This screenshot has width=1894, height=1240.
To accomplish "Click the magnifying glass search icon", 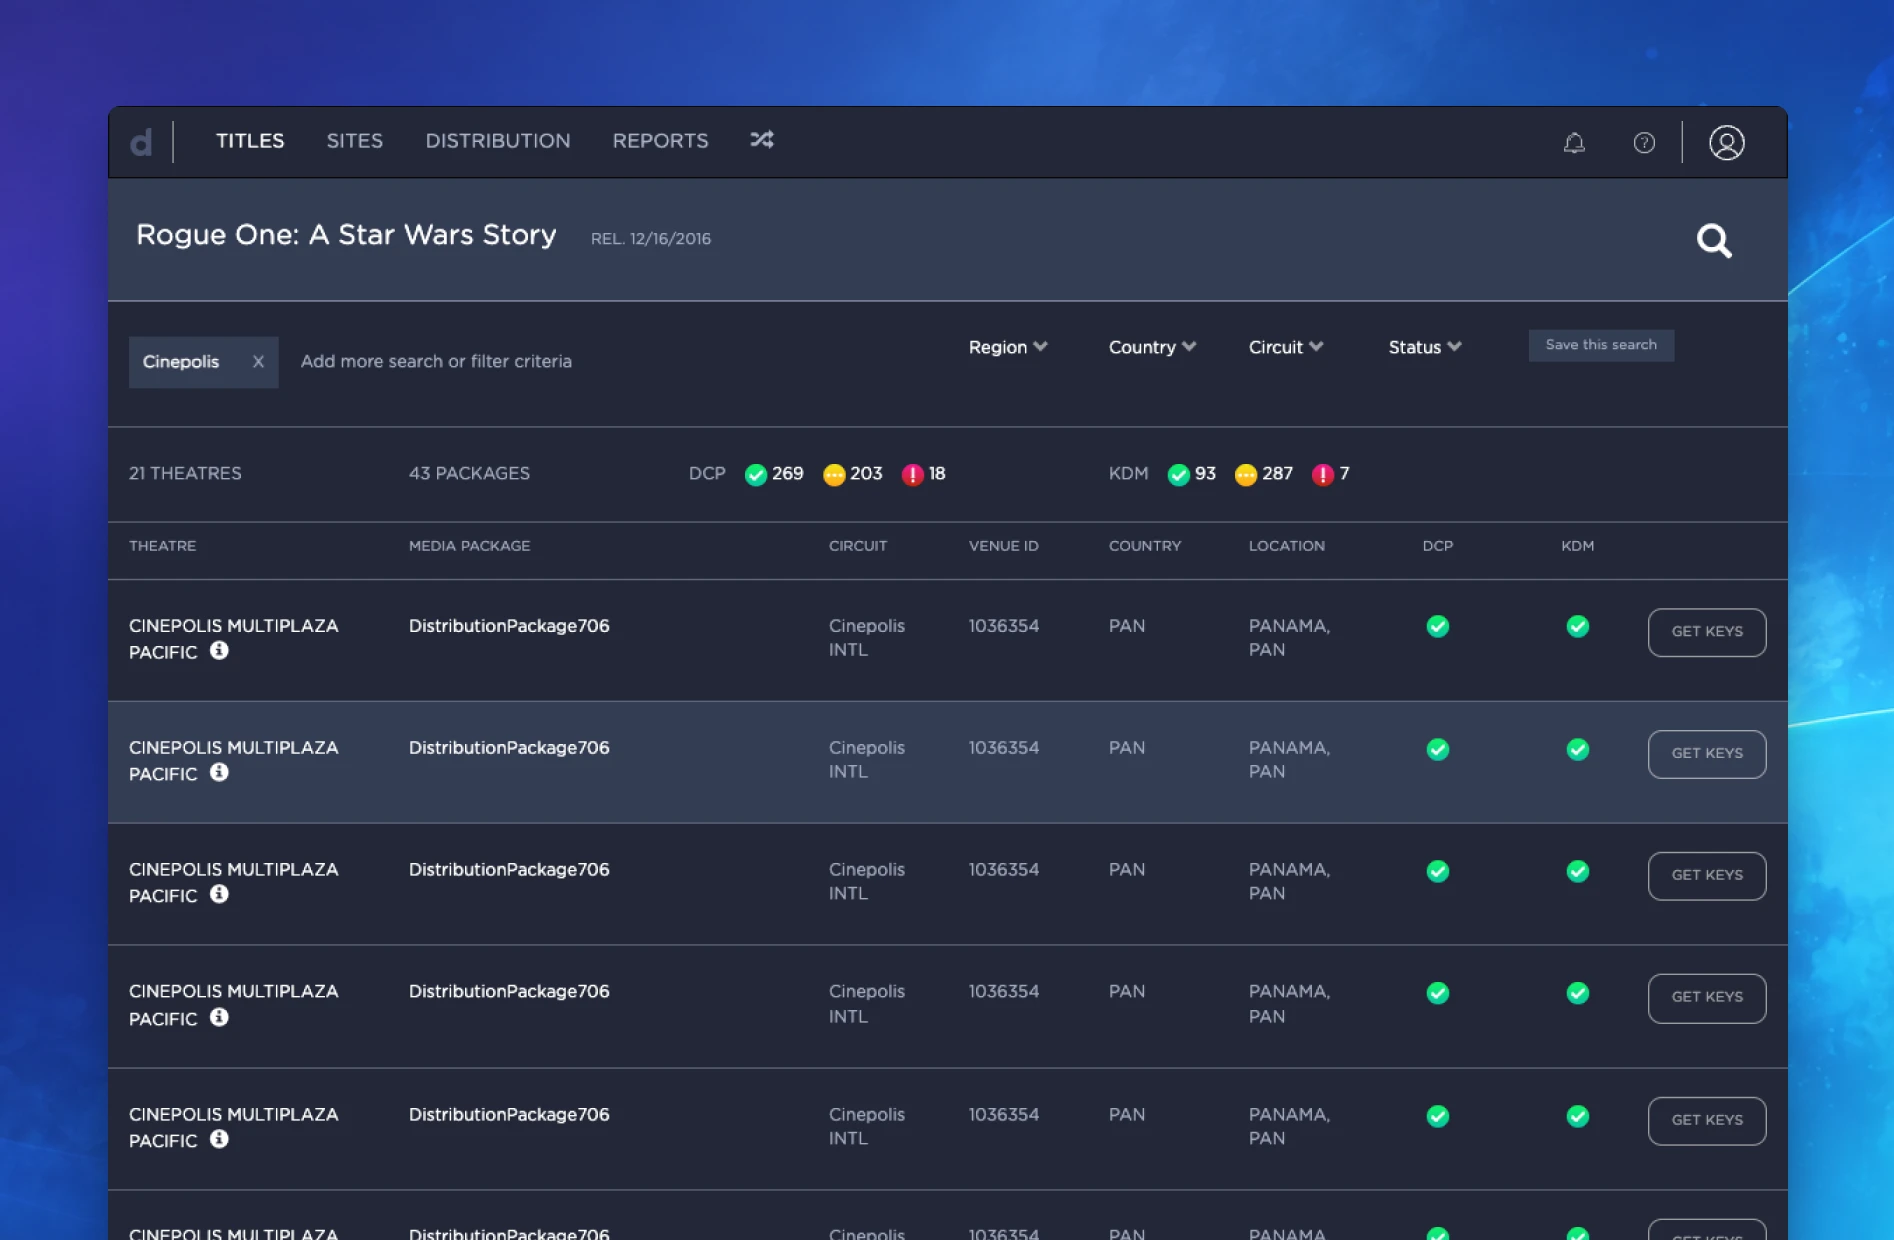I will [x=1714, y=240].
